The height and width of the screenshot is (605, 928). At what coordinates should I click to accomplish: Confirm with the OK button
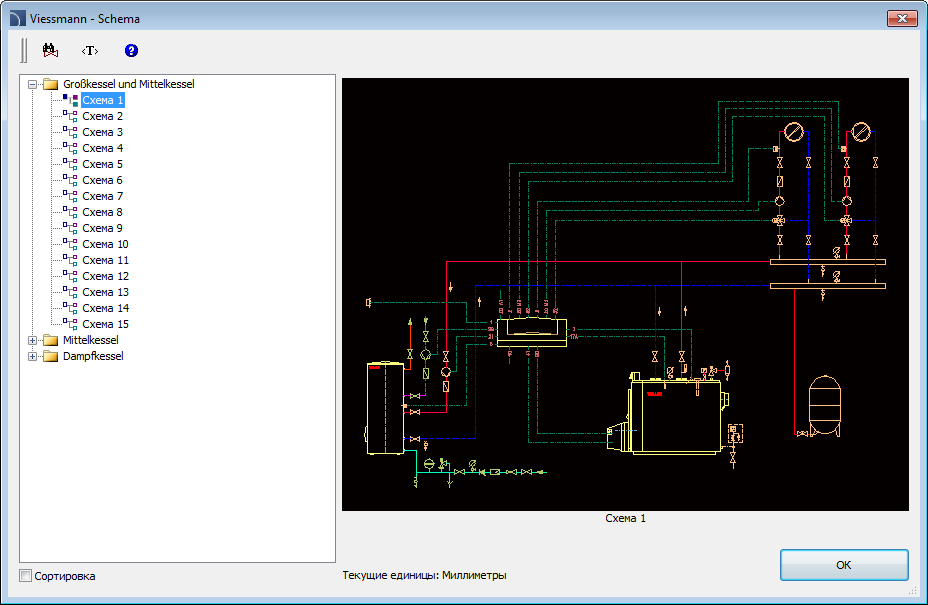(x=844, y=565)
